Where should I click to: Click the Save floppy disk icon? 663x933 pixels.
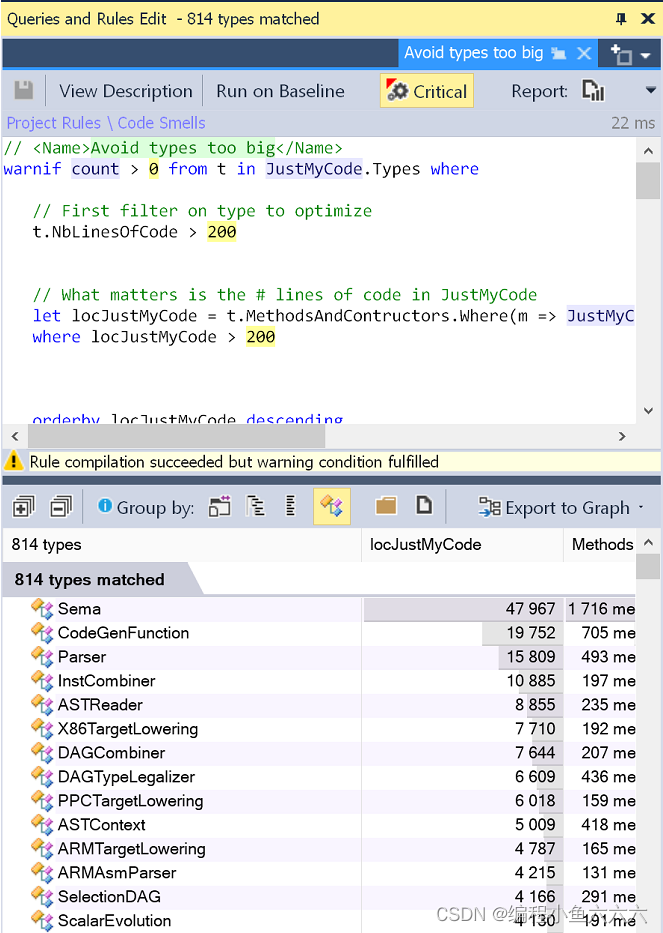tap(24, 90)
